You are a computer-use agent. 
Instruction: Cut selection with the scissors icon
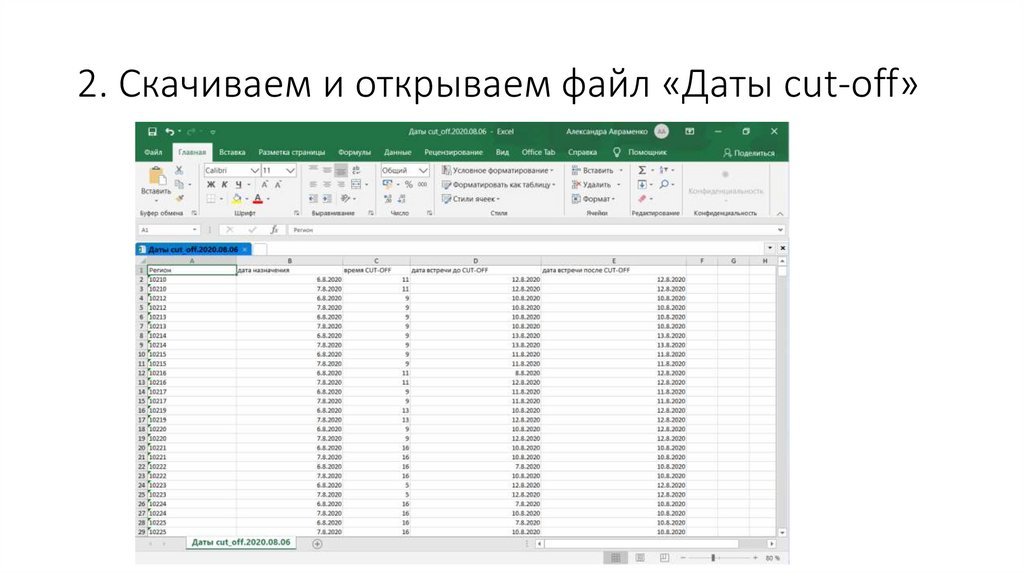pos(179,170)
